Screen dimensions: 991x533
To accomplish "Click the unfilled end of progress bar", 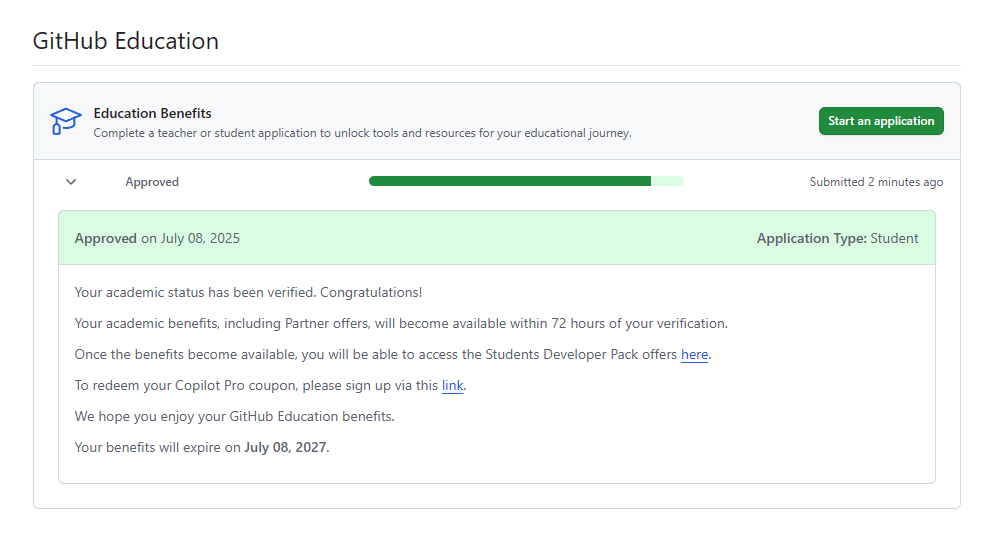I will click(x=667, y=181).
